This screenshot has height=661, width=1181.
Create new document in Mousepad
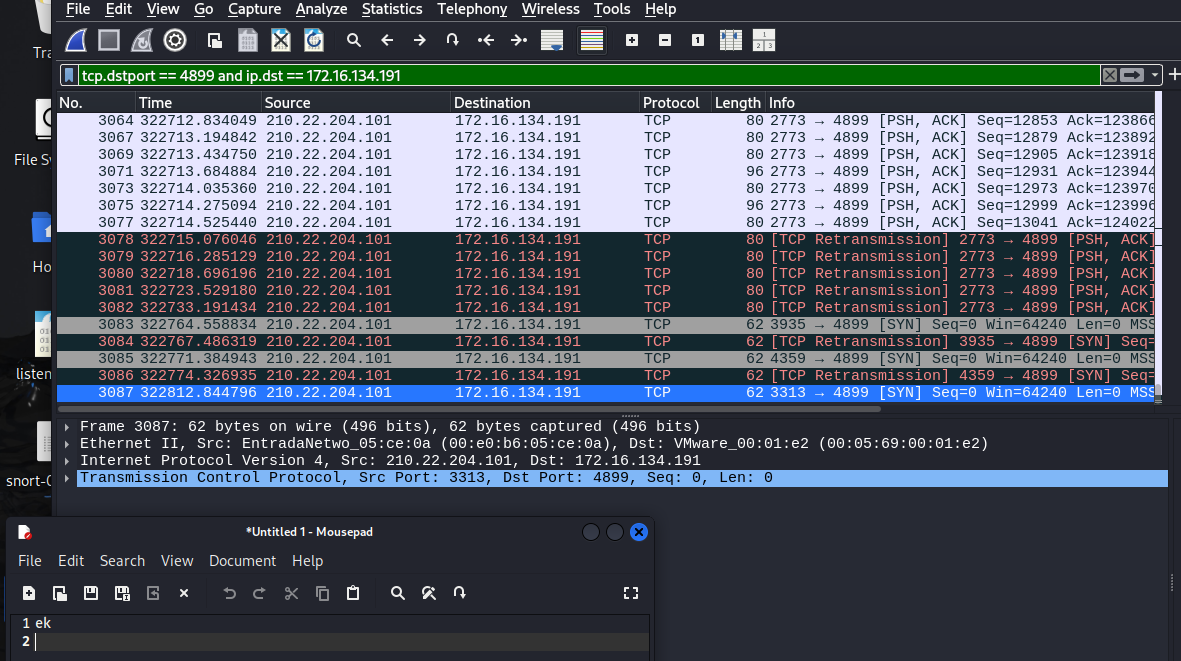point(29,593)
